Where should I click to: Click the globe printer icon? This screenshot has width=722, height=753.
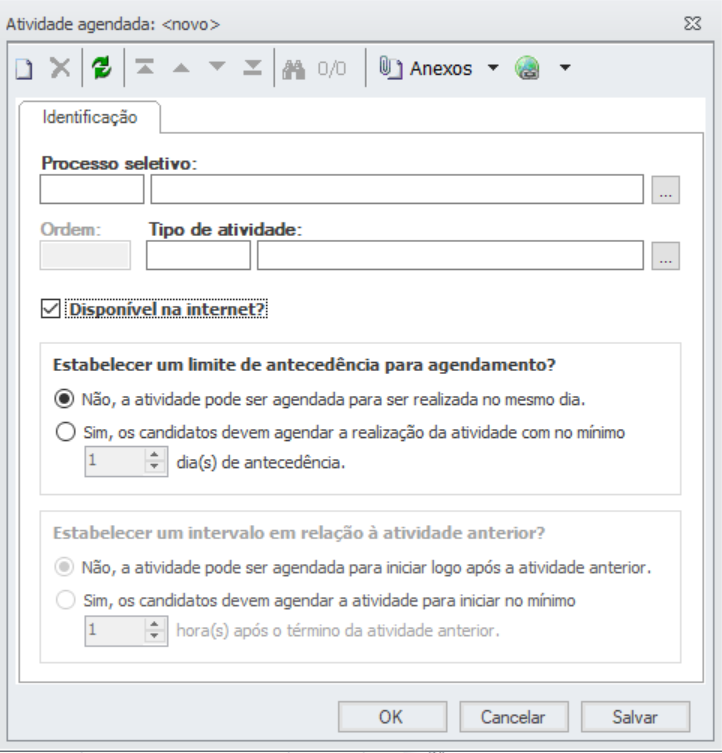[x=527, y=68]
